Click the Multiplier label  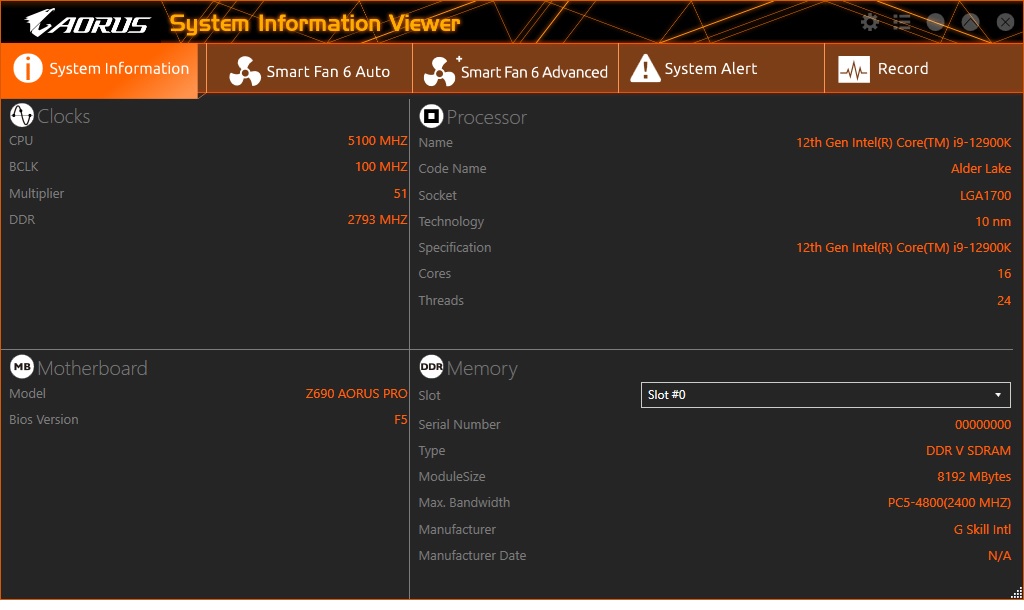pyautogui.click(x=37, y=193)
